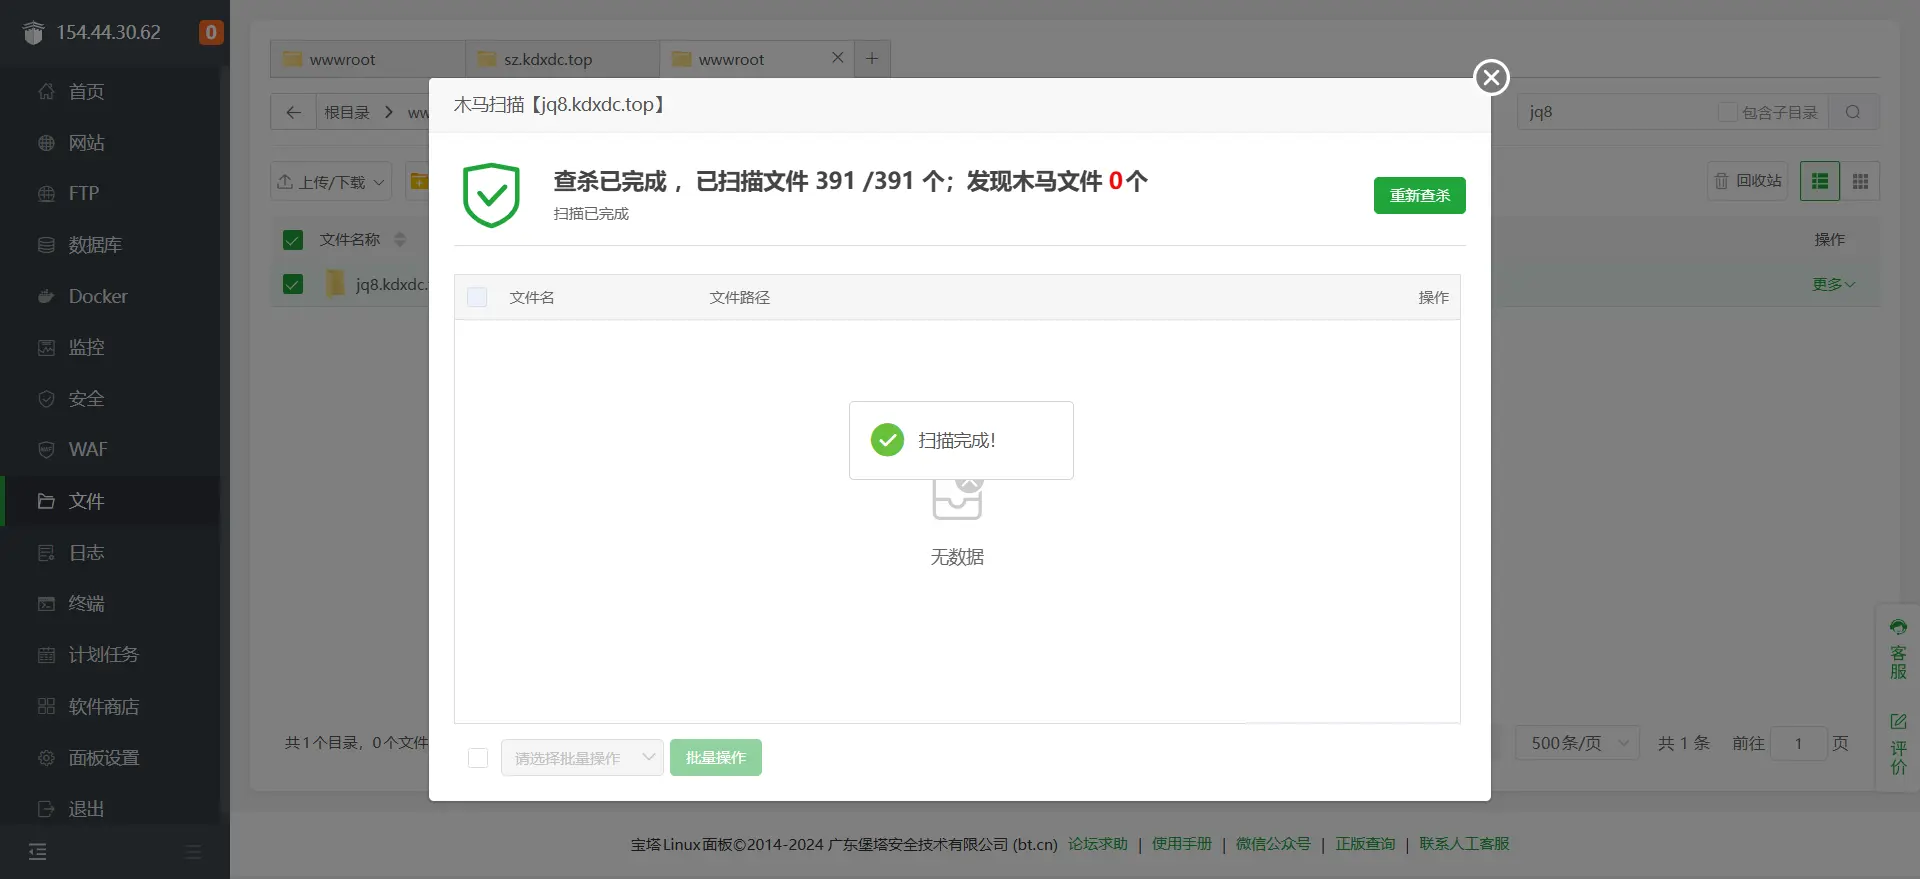Click the jq8 search input field

[x=1617, y=112]
